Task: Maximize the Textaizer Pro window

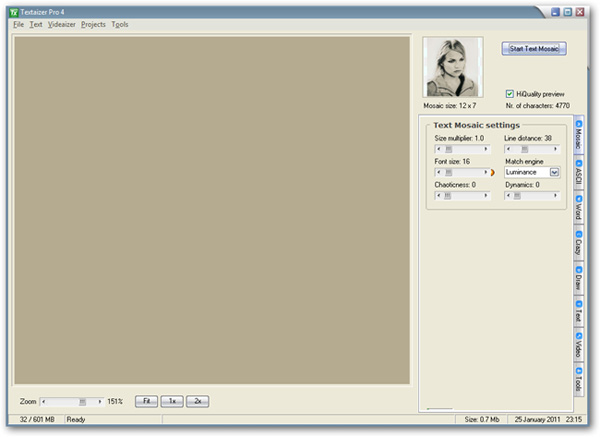Action: [567, 12]
